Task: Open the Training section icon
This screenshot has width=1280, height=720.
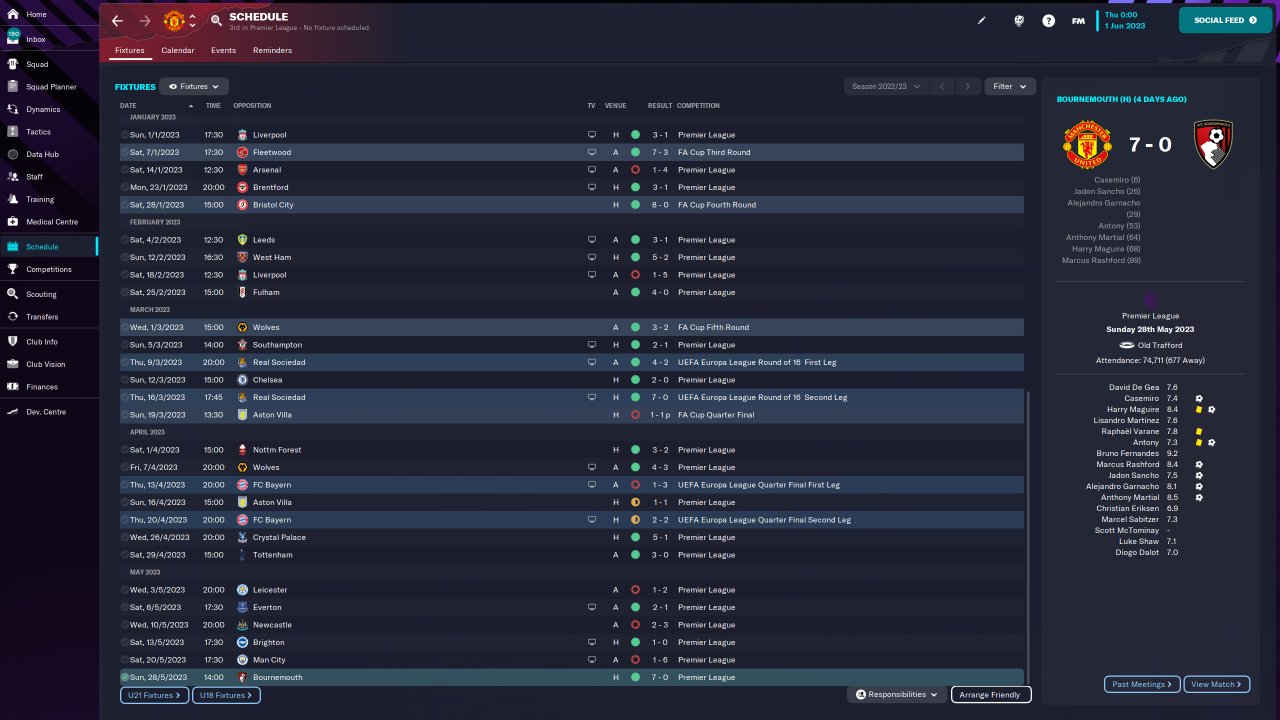Action: coord(14,199)
